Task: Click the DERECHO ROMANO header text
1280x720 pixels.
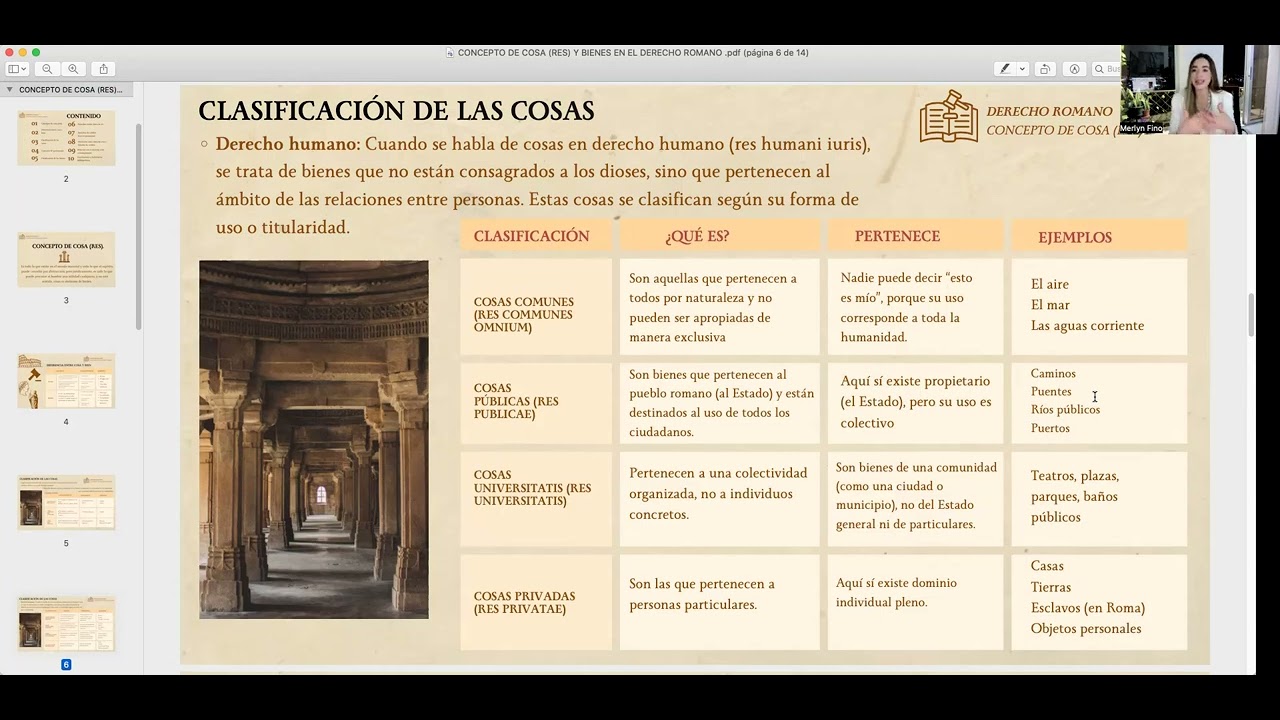Action: (1049, 111)
